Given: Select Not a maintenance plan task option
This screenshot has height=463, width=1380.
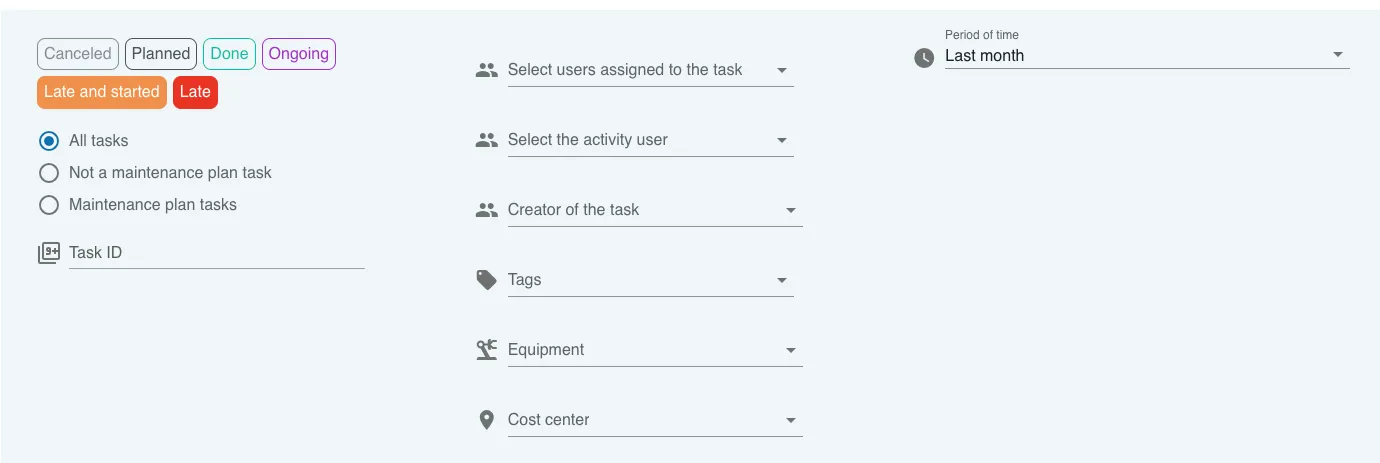Looking at the screenshot, I should click(49, 173).
